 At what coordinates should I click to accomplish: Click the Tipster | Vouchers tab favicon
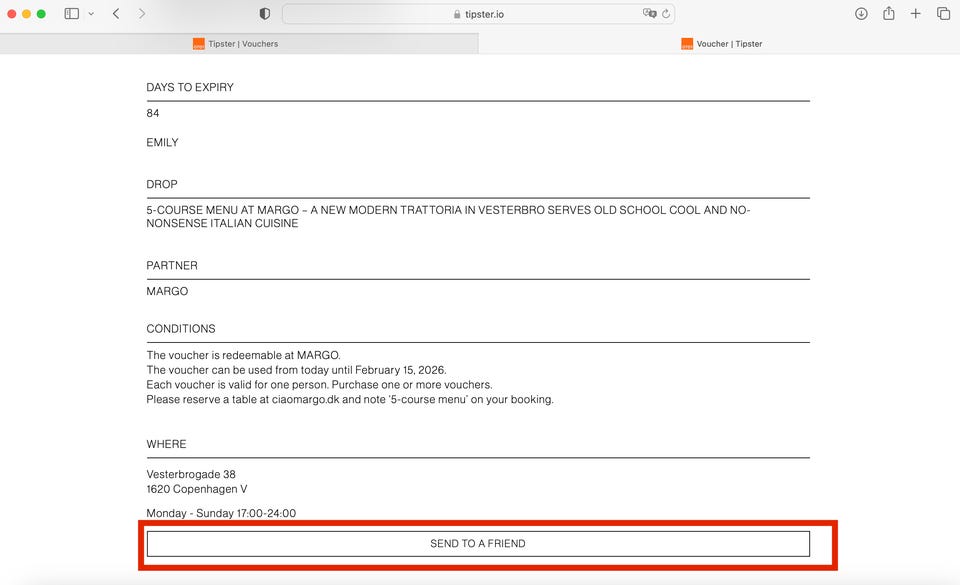click(x=198, y=43)
